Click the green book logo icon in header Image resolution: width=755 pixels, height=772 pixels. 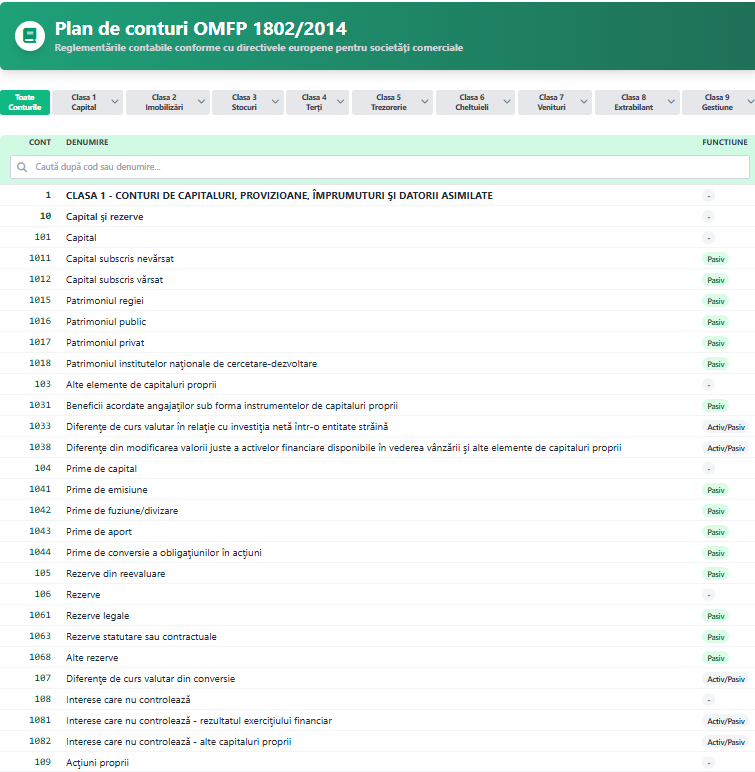30,35
